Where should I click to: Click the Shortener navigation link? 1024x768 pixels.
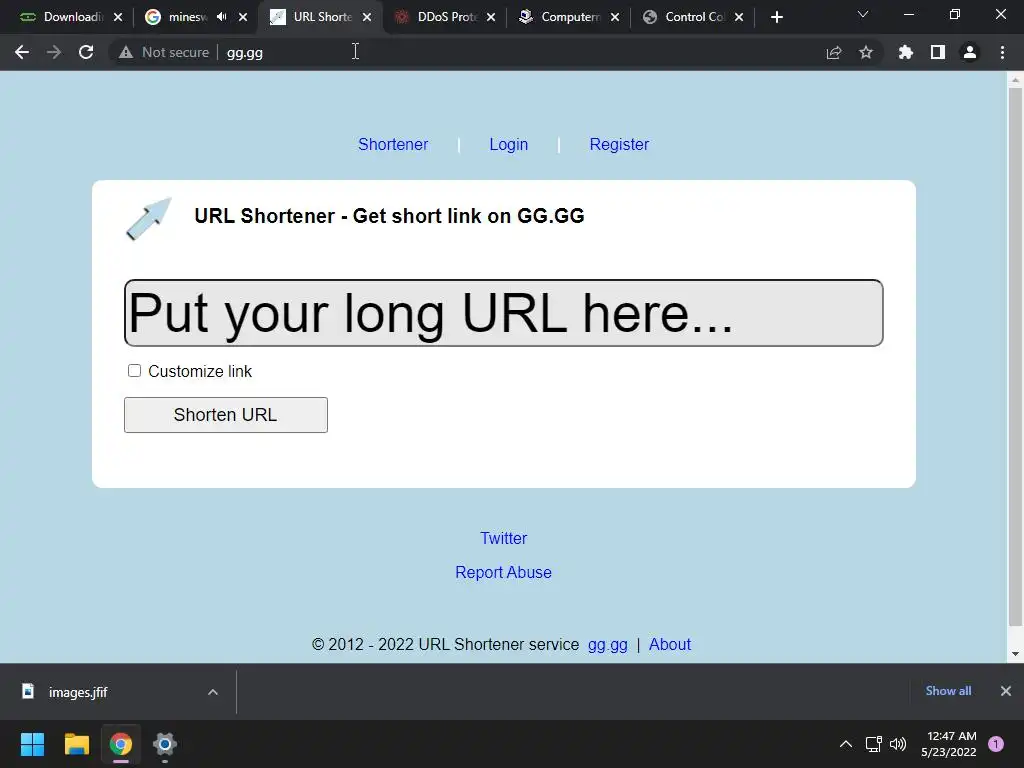tap(393, 144)
